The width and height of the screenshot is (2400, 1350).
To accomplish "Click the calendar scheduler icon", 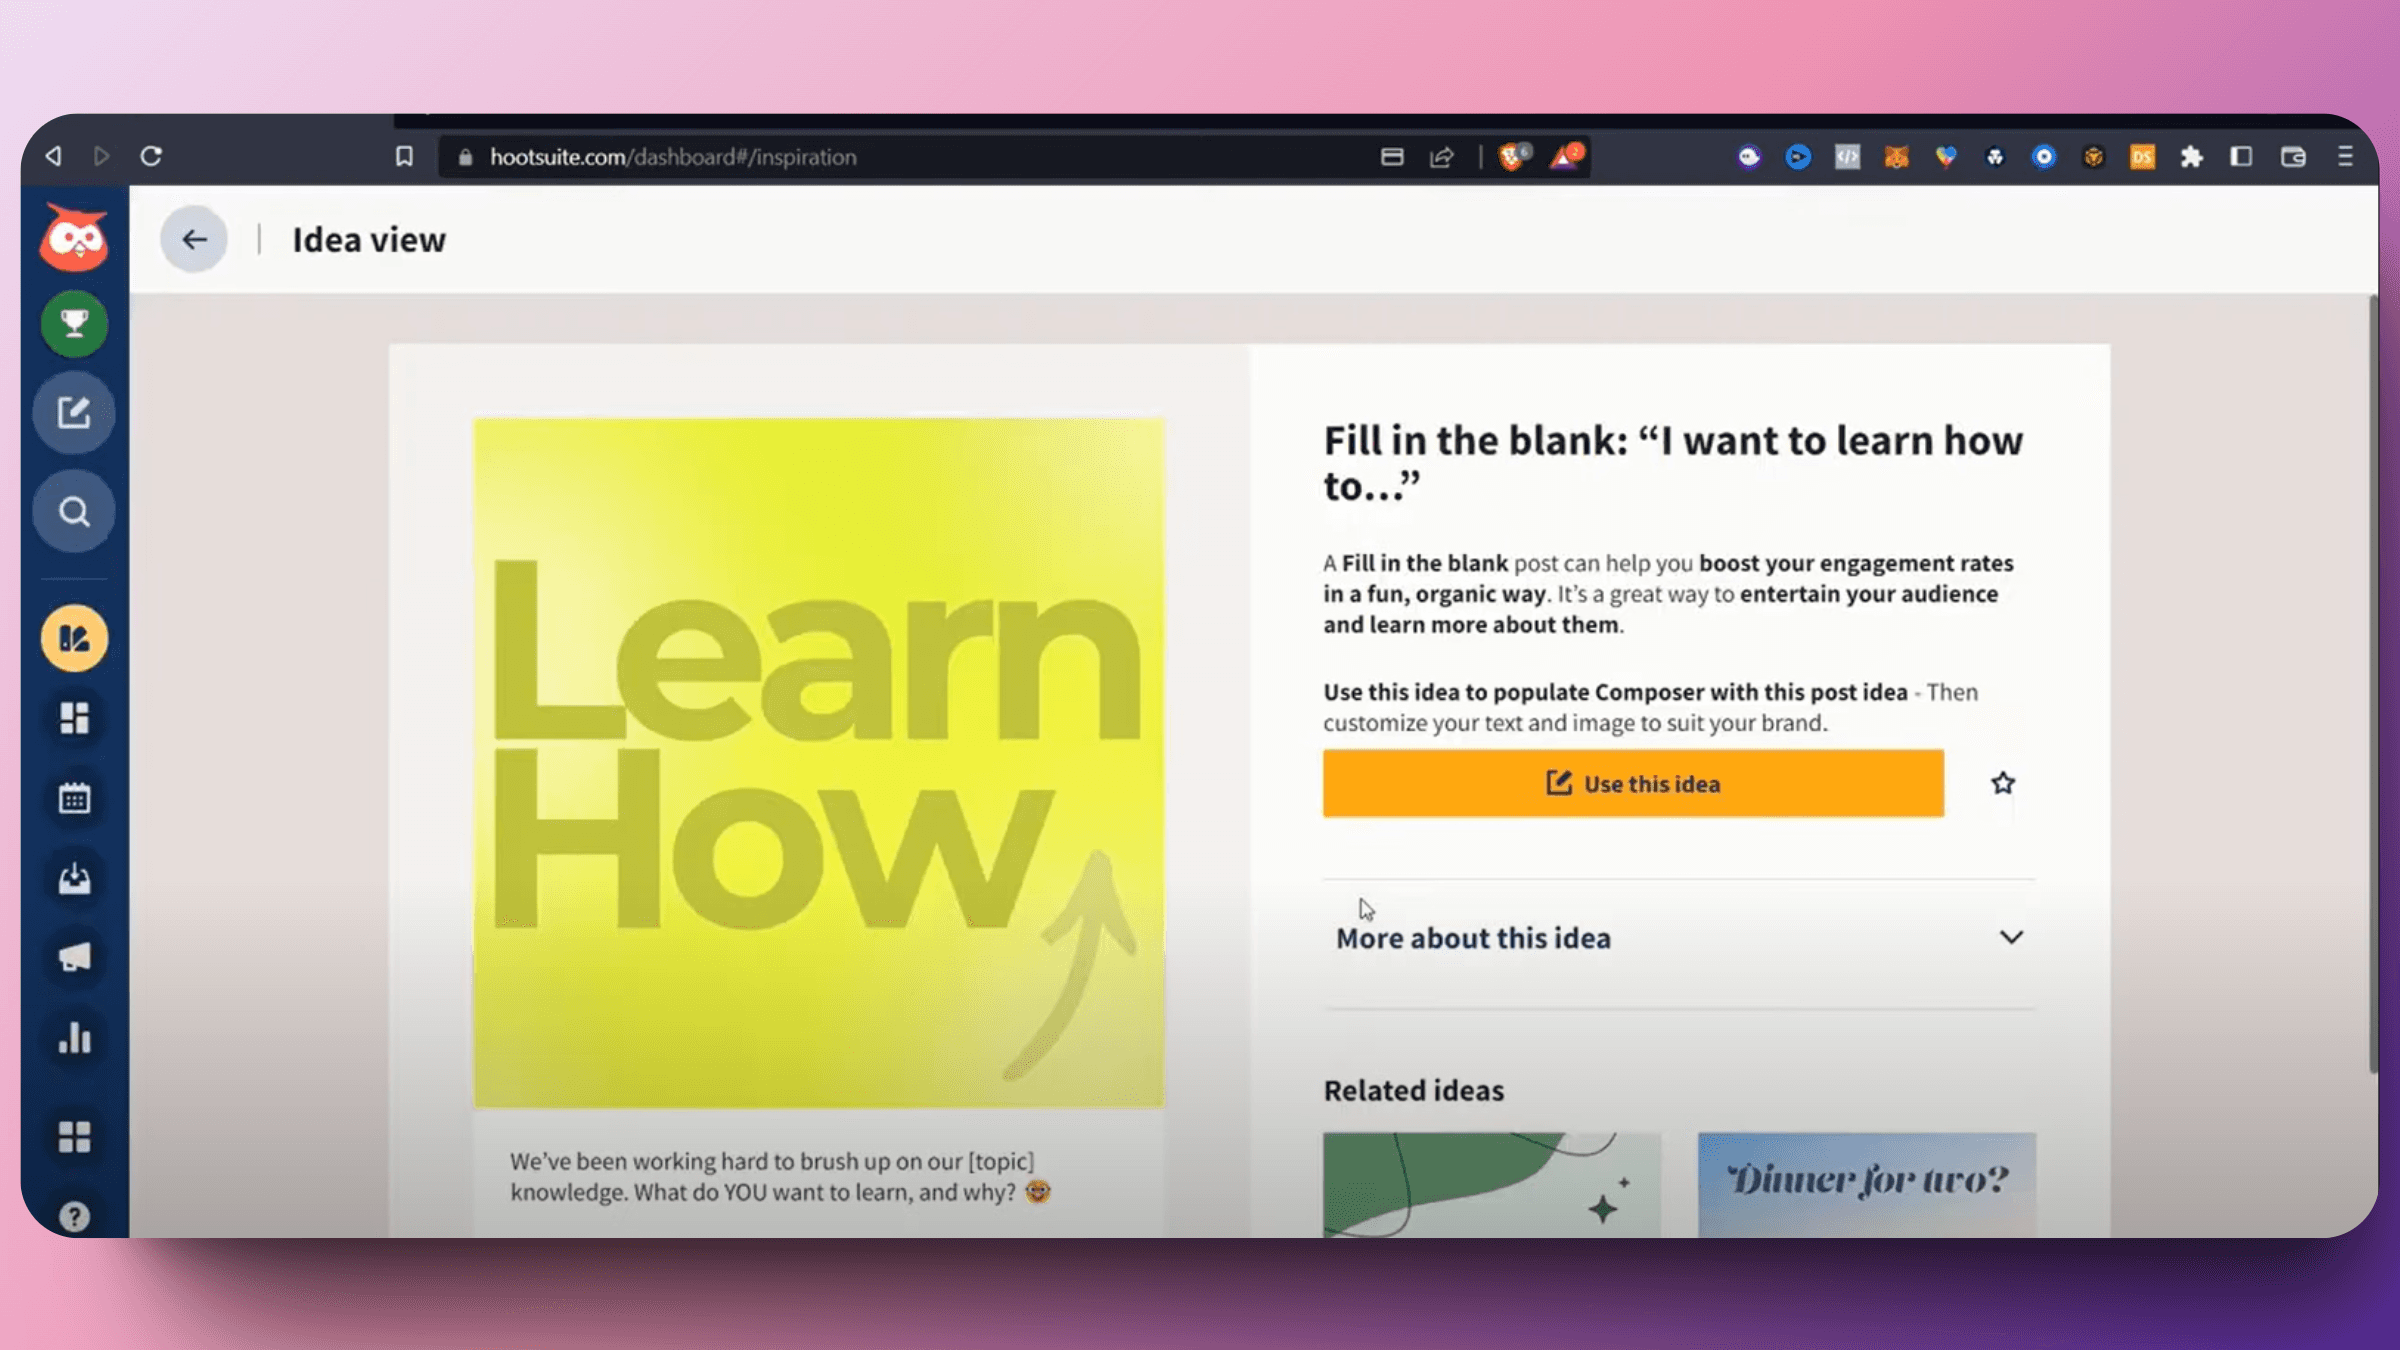I will [74, 798].
